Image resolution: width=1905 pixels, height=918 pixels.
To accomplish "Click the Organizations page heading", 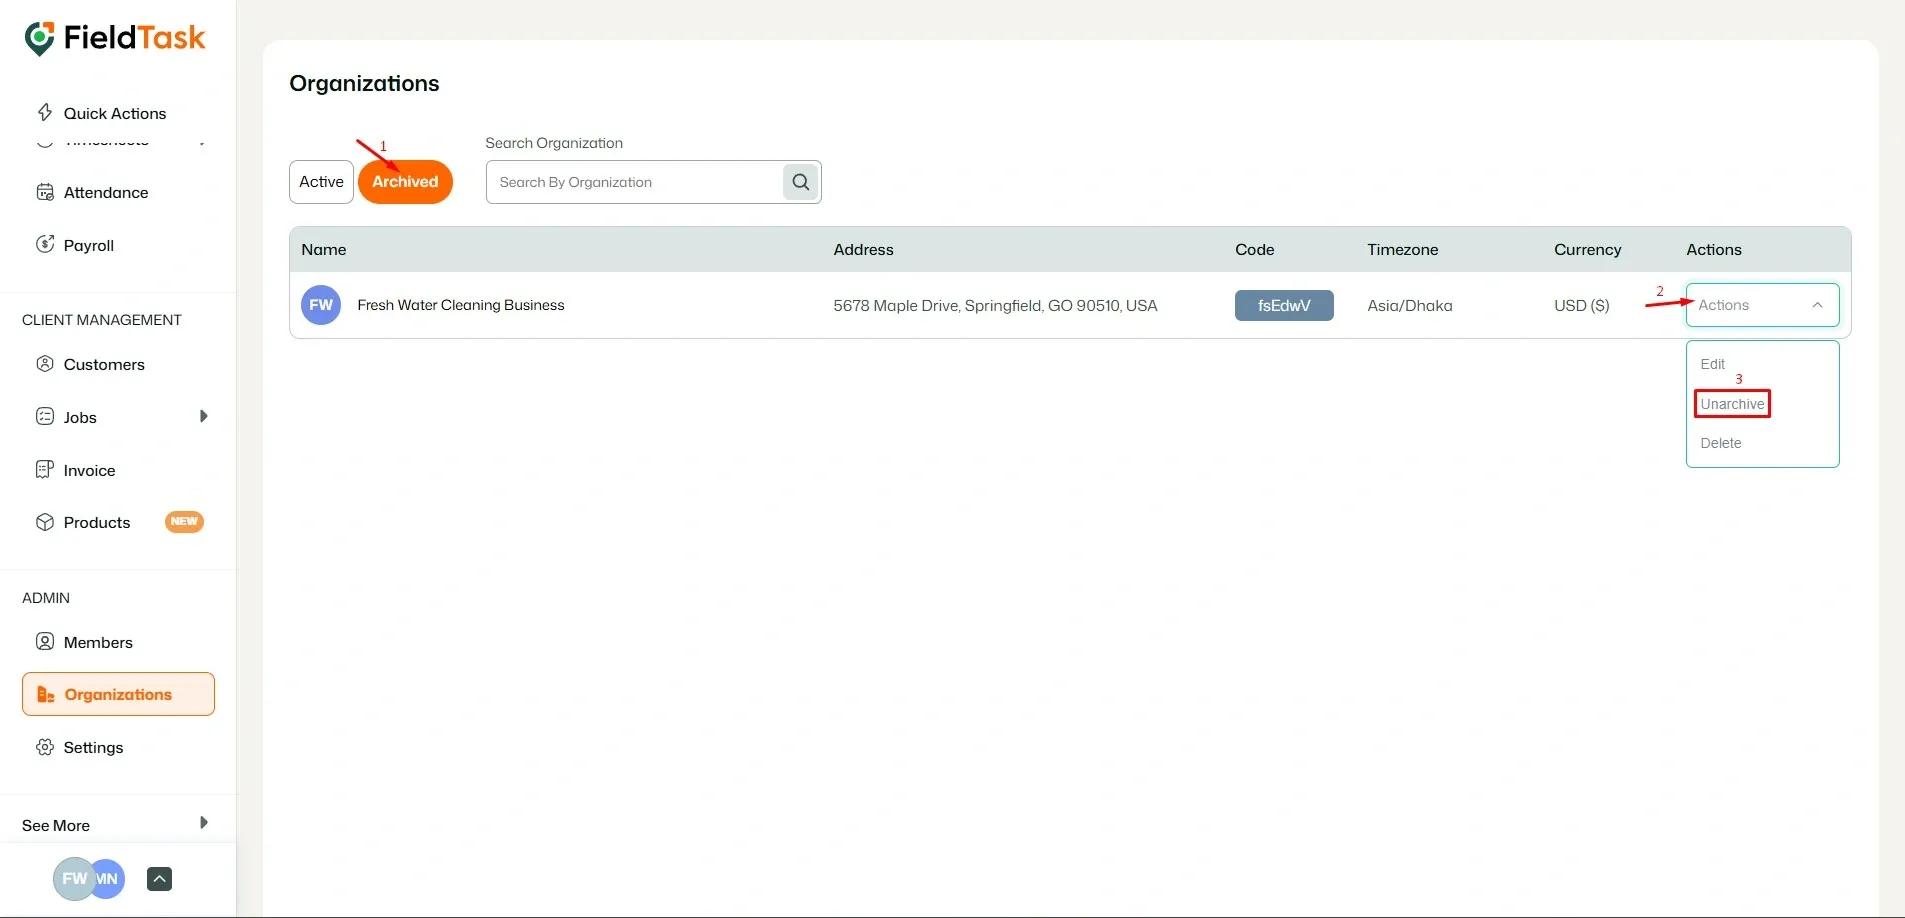I will click(364, 83).
